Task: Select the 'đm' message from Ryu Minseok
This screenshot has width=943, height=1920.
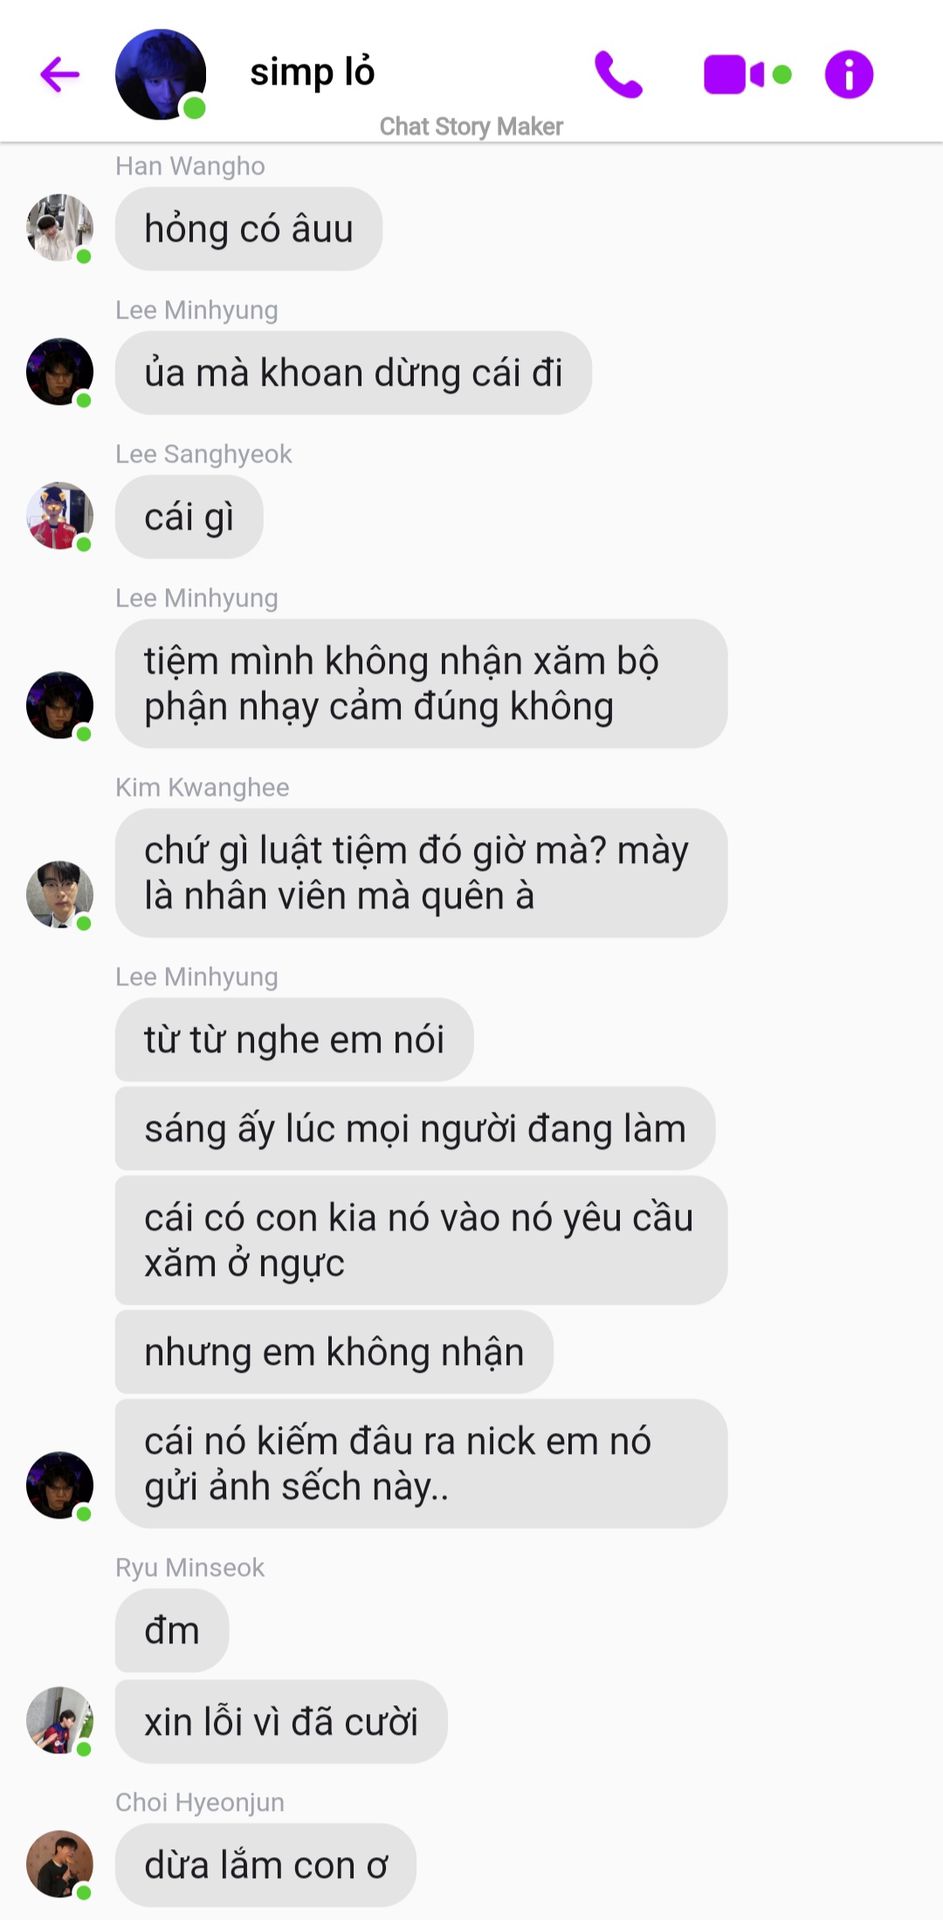Action: (x=172, y=1631)
